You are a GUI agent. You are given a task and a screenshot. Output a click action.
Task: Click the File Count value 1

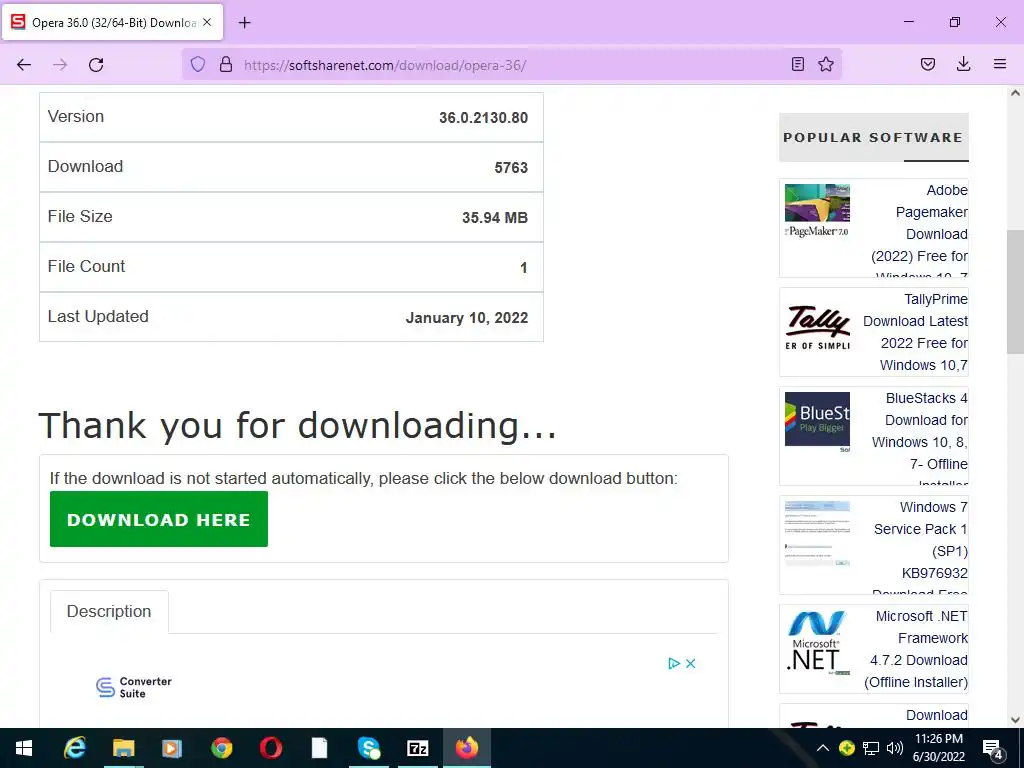[x=523, y=268]
